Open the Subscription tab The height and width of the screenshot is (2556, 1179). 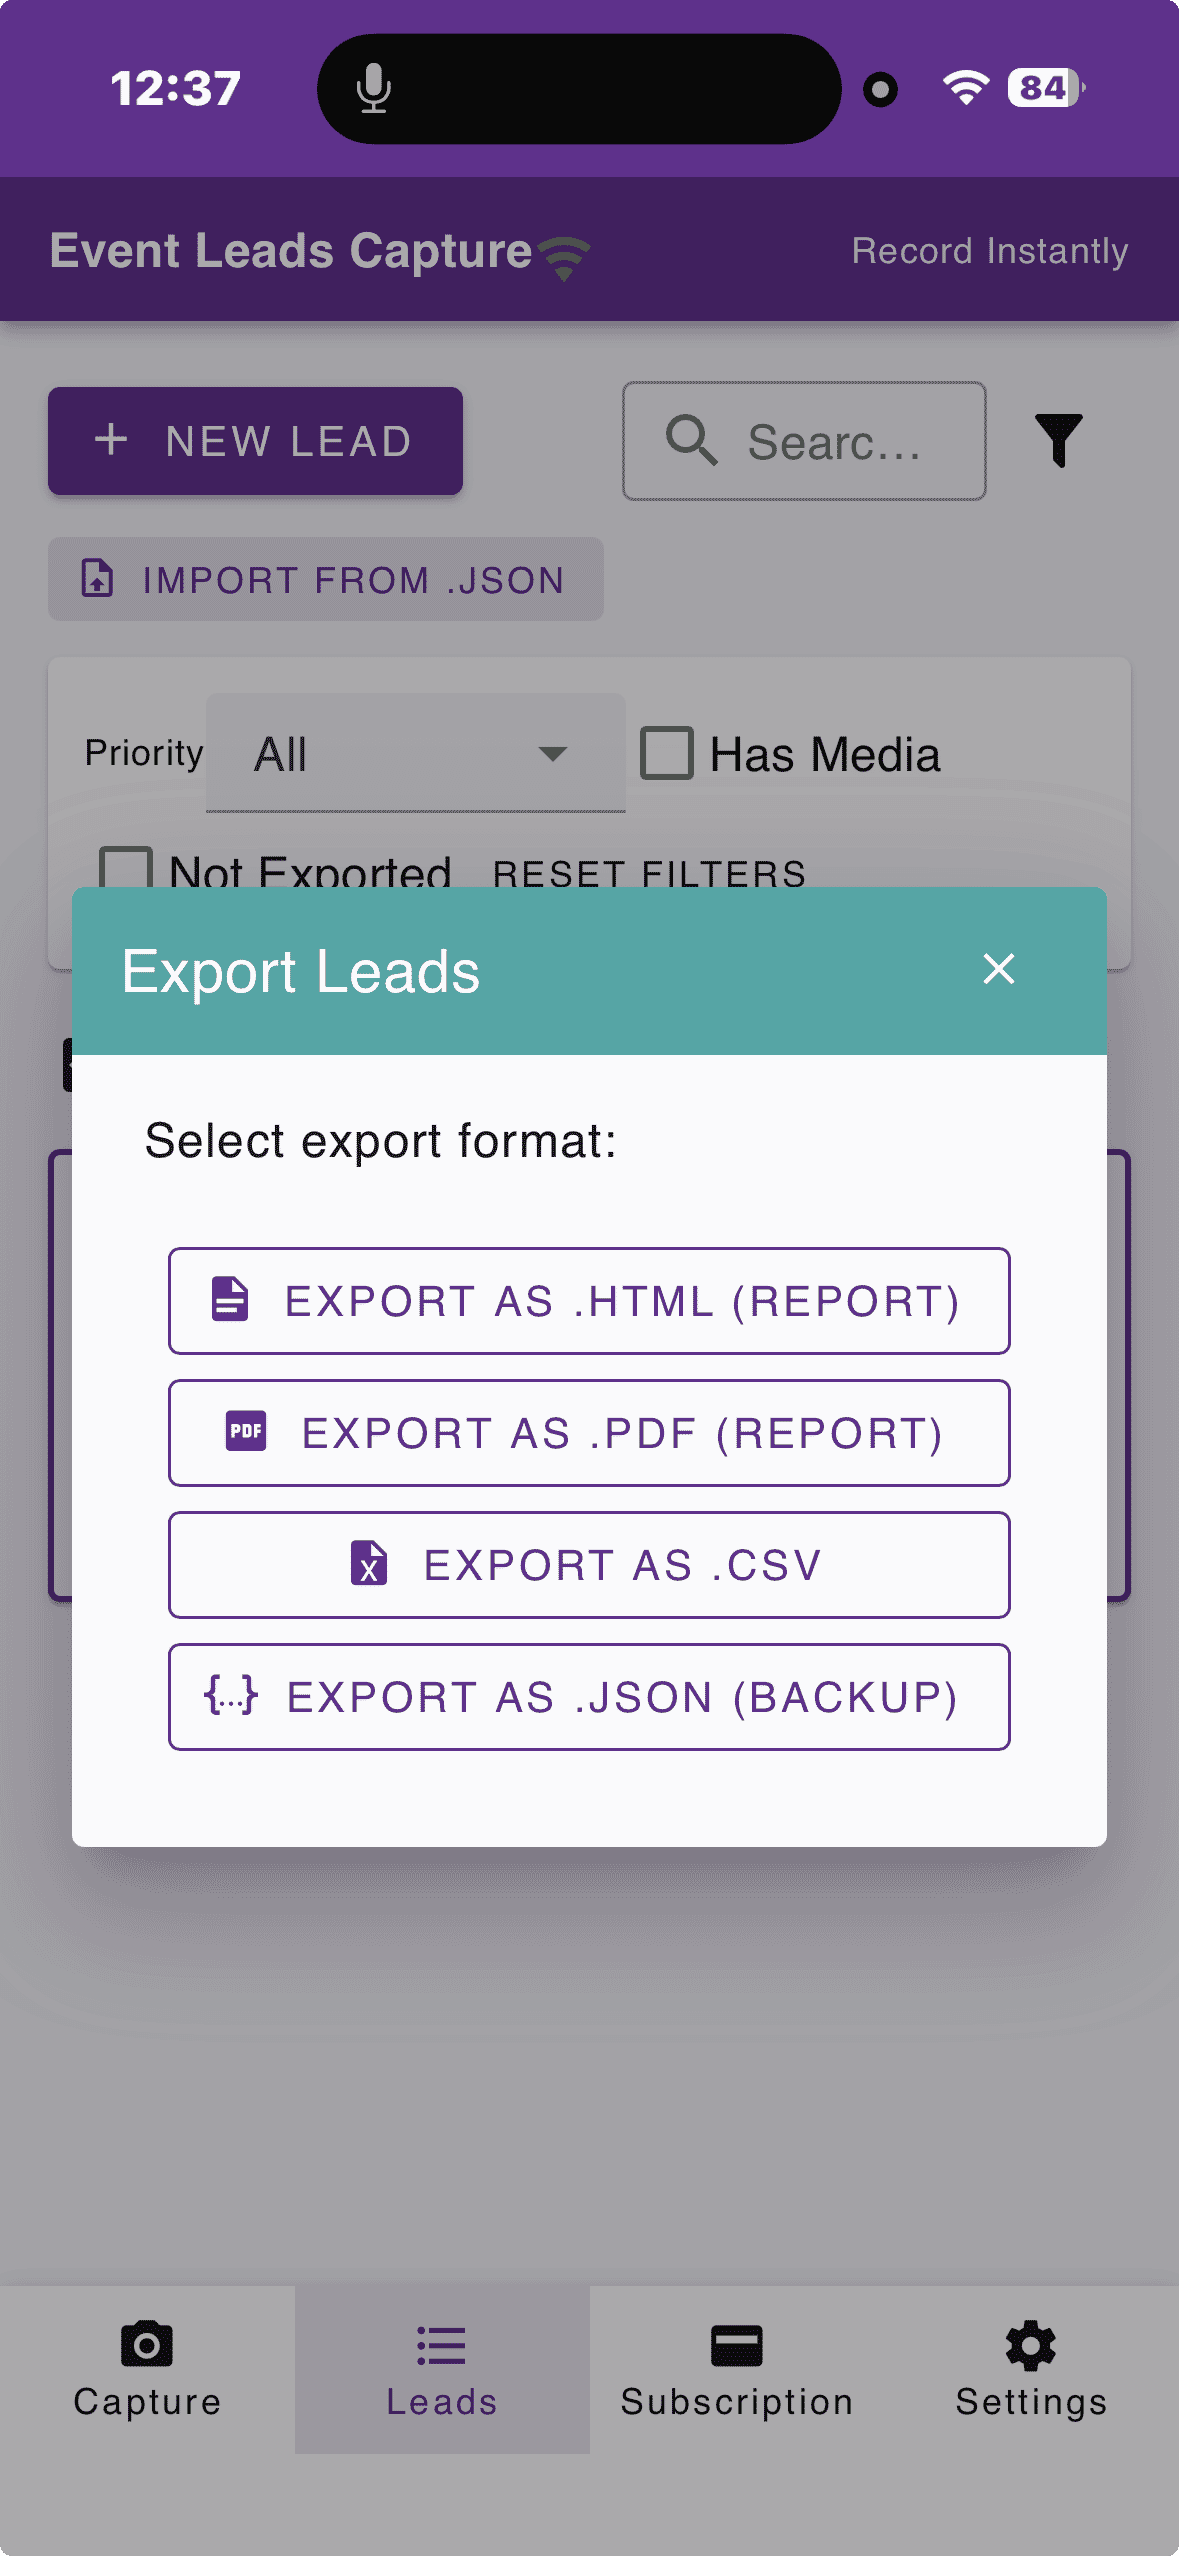(737, 2369)
